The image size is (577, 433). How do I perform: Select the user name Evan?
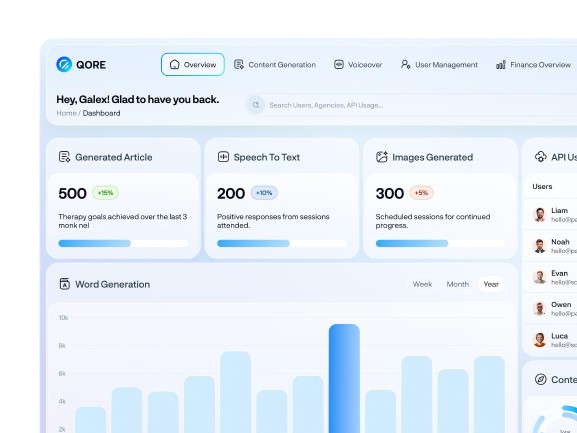point(559,273)
